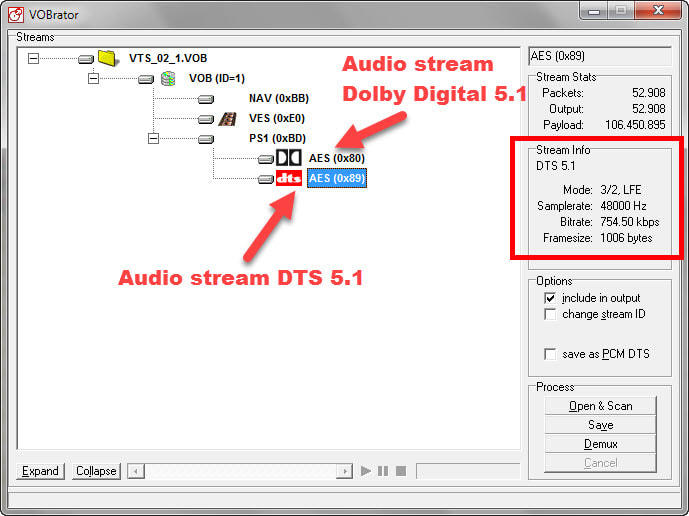This screenshot has height=516, width=689.
Task: Click the progress field next to playback buttons
Action: (468, 471)
